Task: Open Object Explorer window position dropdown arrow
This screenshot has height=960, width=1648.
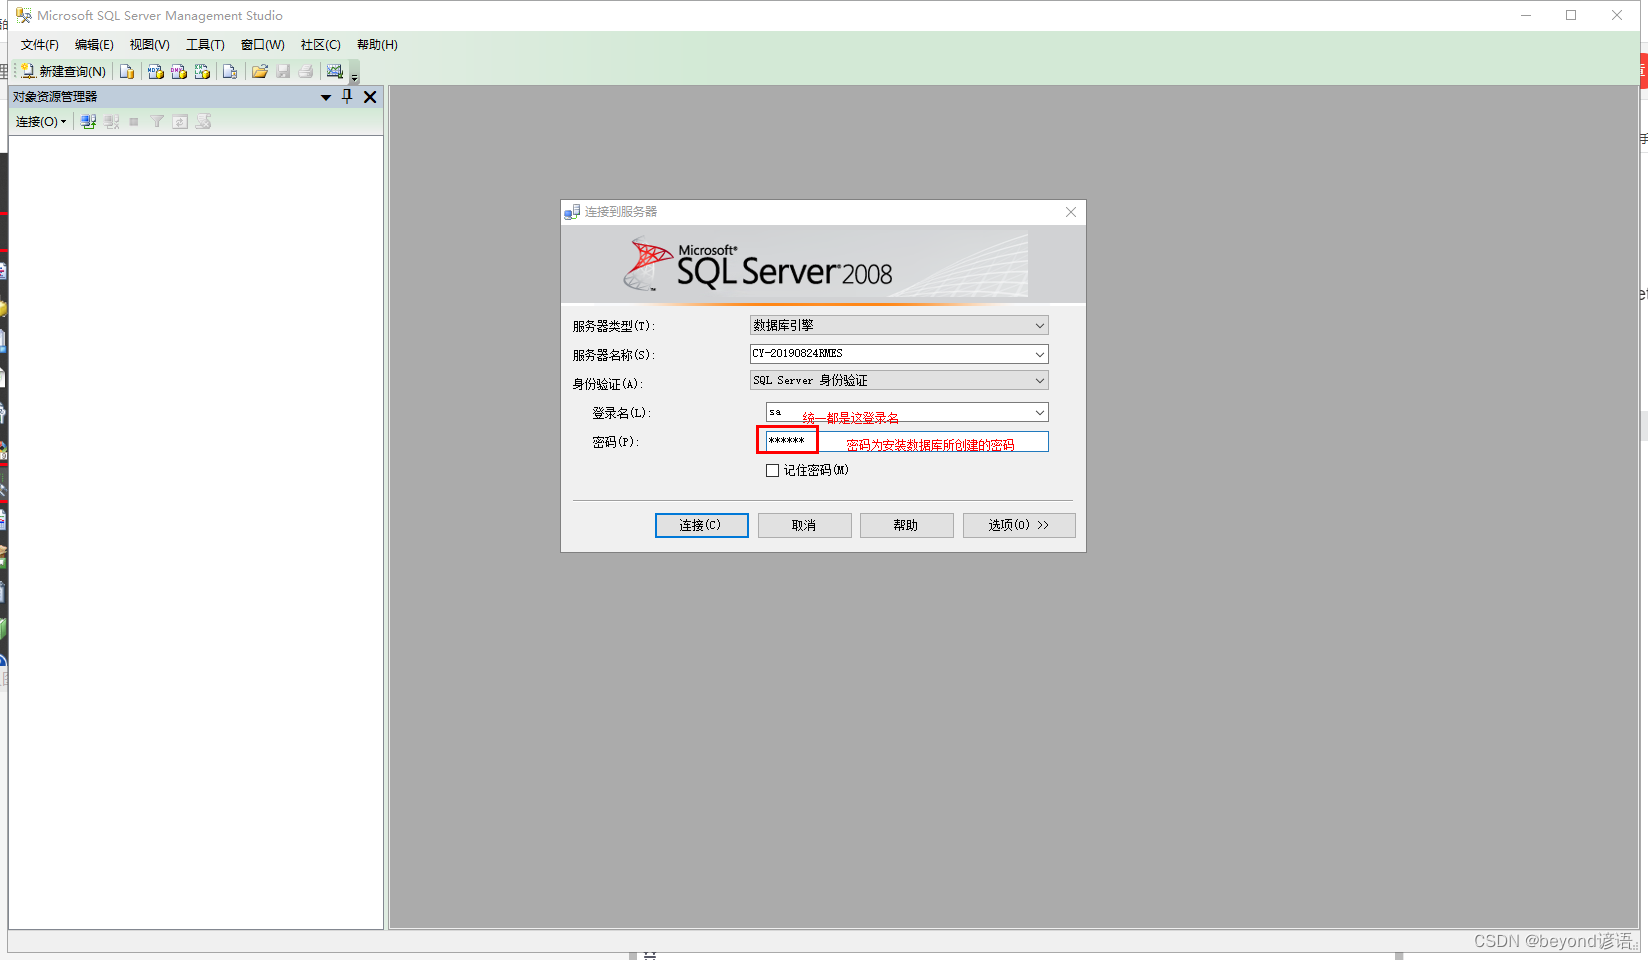Action: tap(326, 97)
